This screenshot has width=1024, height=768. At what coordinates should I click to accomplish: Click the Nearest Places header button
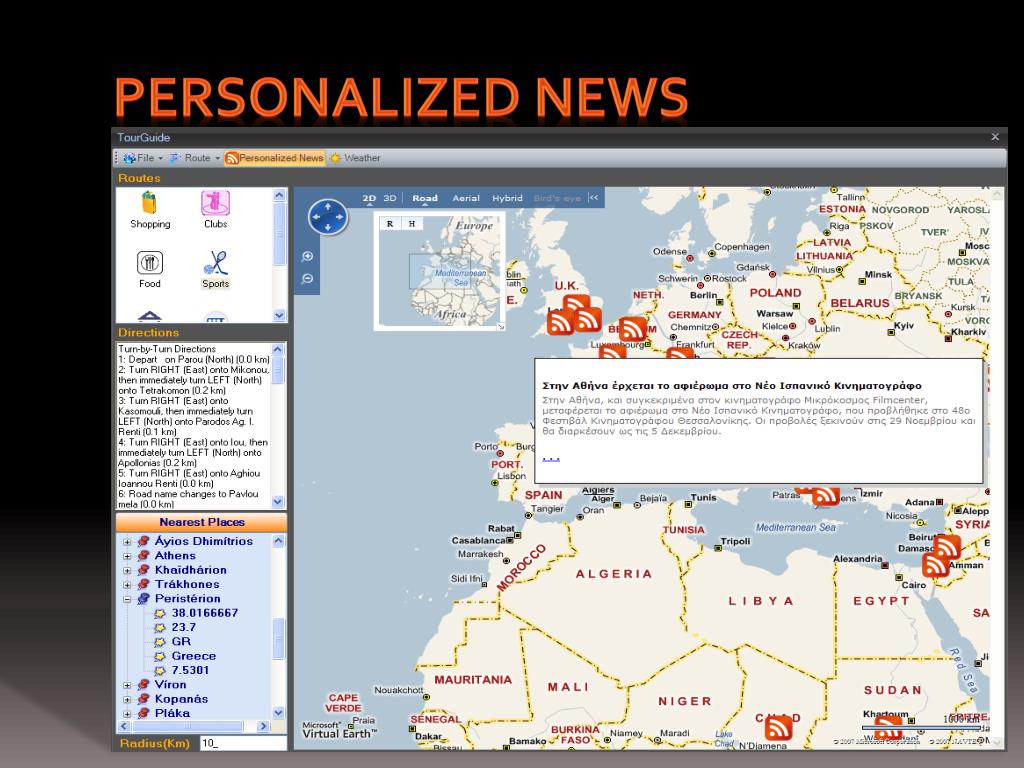click(x=201, y=522)
